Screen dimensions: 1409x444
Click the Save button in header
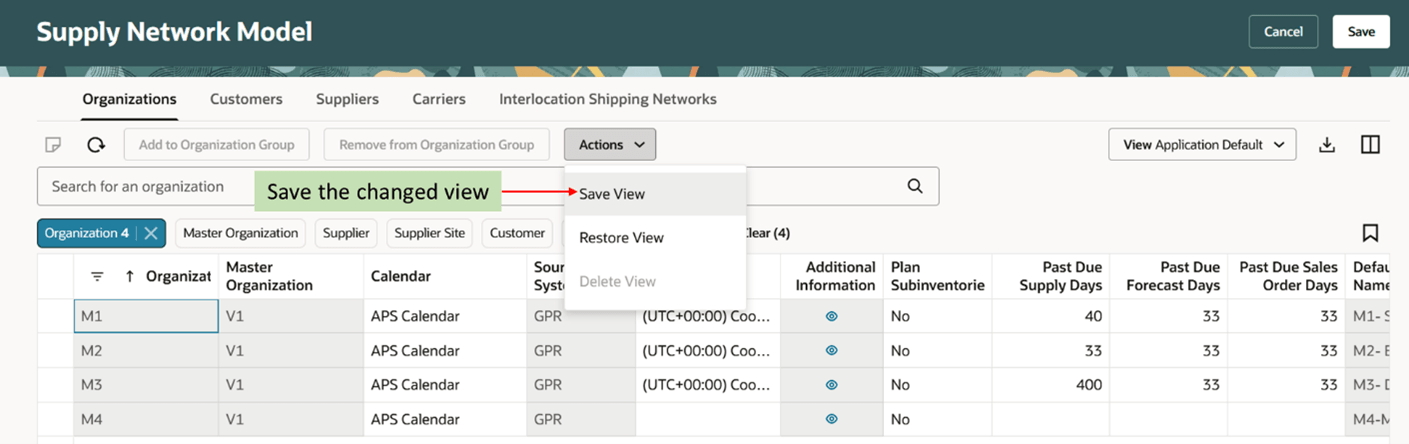click(x=1360, y=32)
